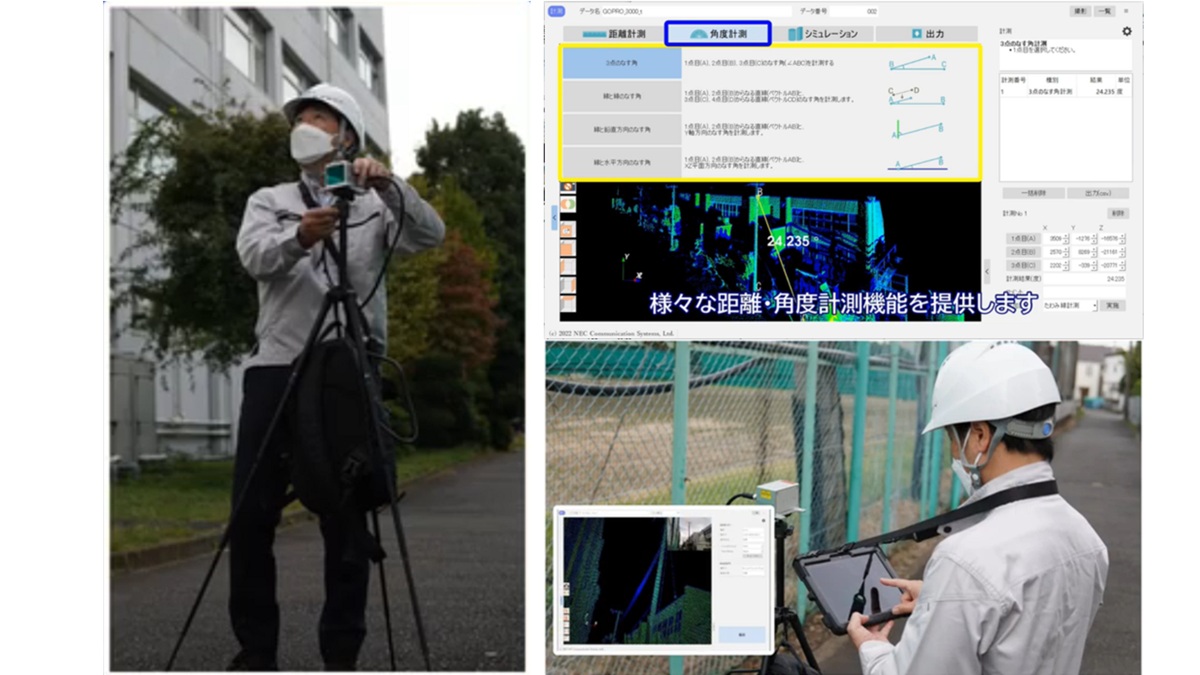
Task: Click the blue 計測 logo icon
Action: 557,11
